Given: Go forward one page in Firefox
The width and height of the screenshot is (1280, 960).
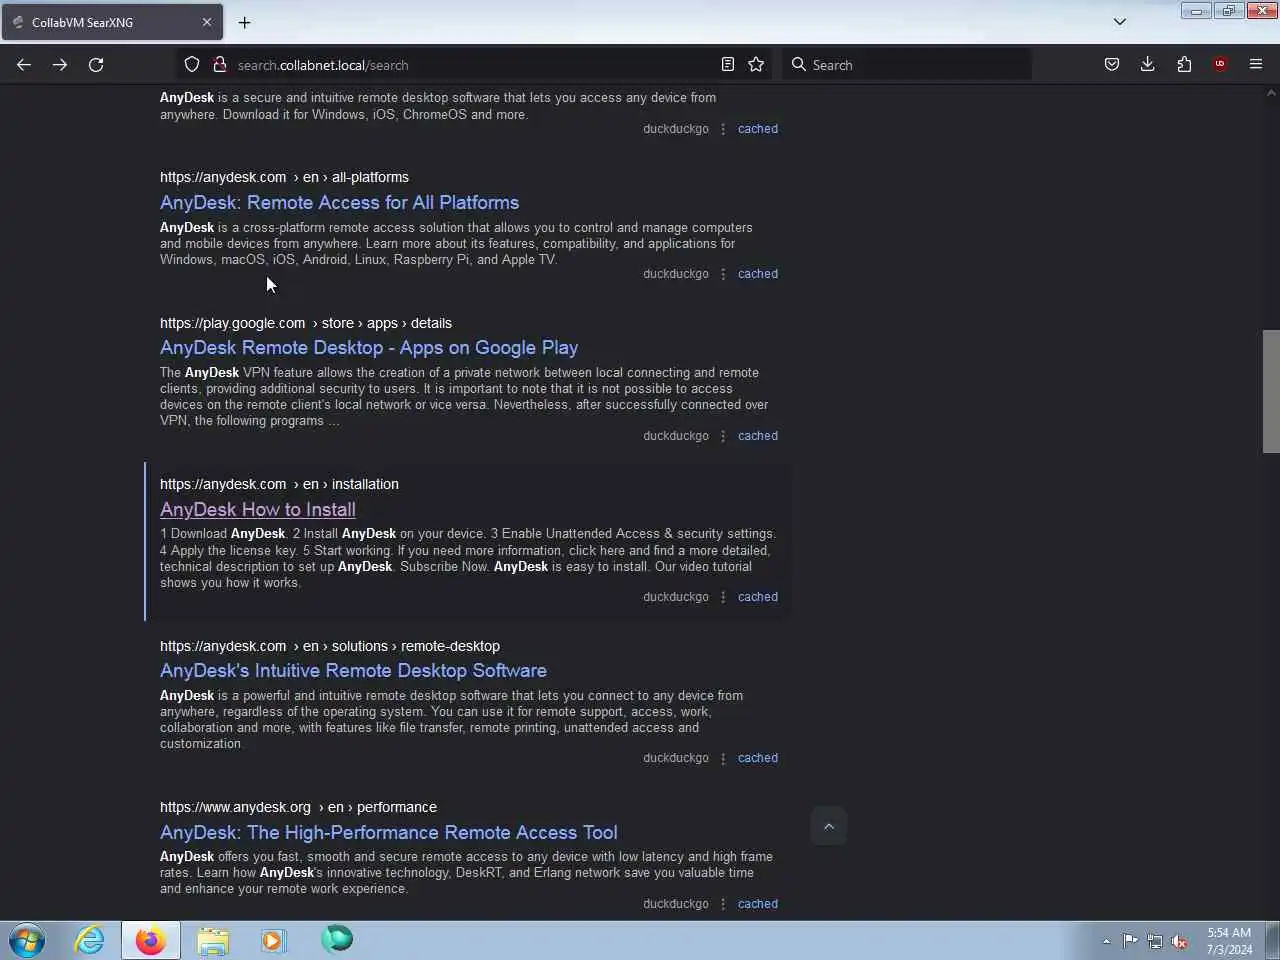Looking at the screenshot, I should coord(60,65).
